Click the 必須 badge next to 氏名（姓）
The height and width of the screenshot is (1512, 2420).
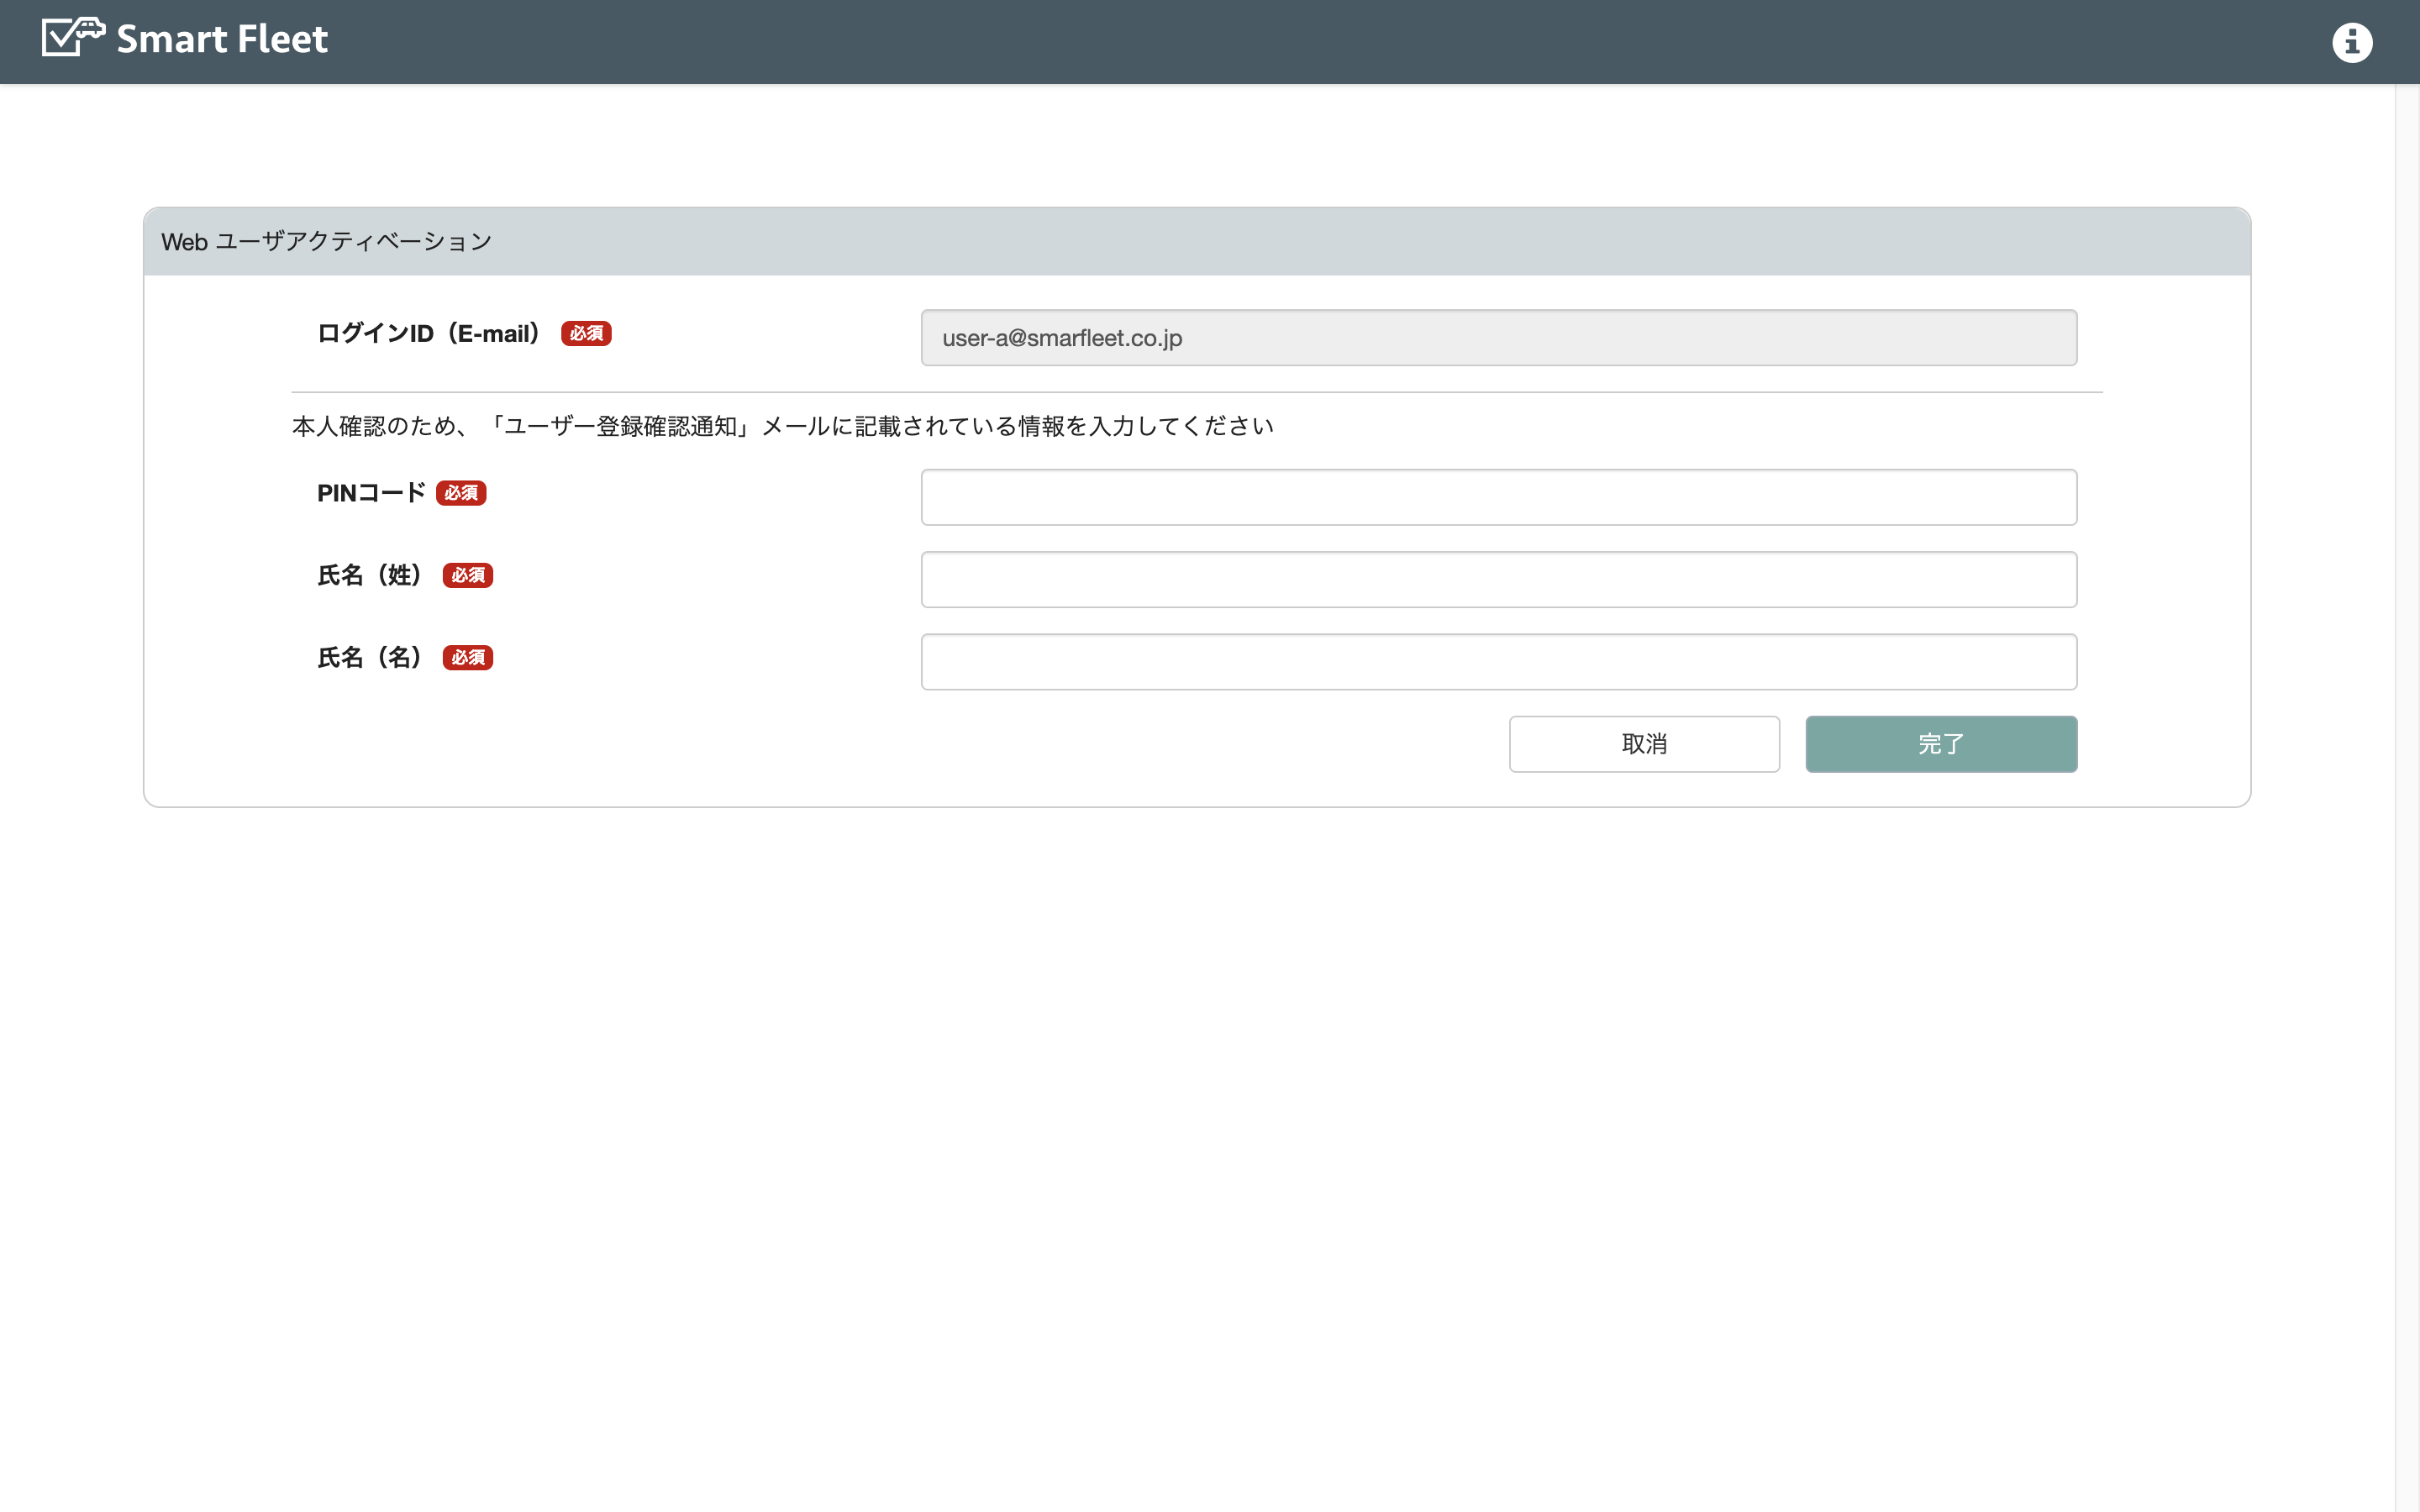(468, 575)
